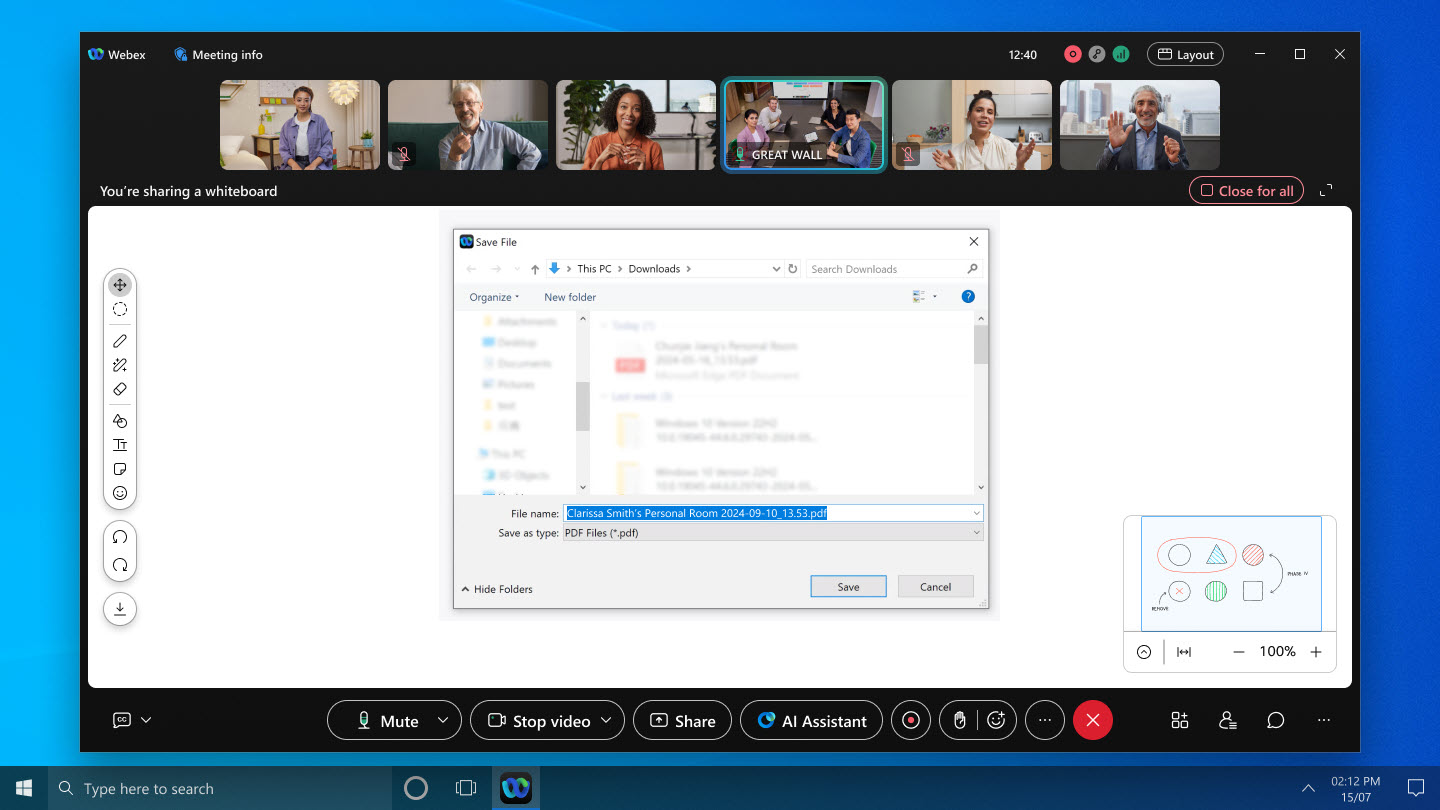Fit whiteboard to width
Screen dimensions: 1440x810
pos(1184,652)
